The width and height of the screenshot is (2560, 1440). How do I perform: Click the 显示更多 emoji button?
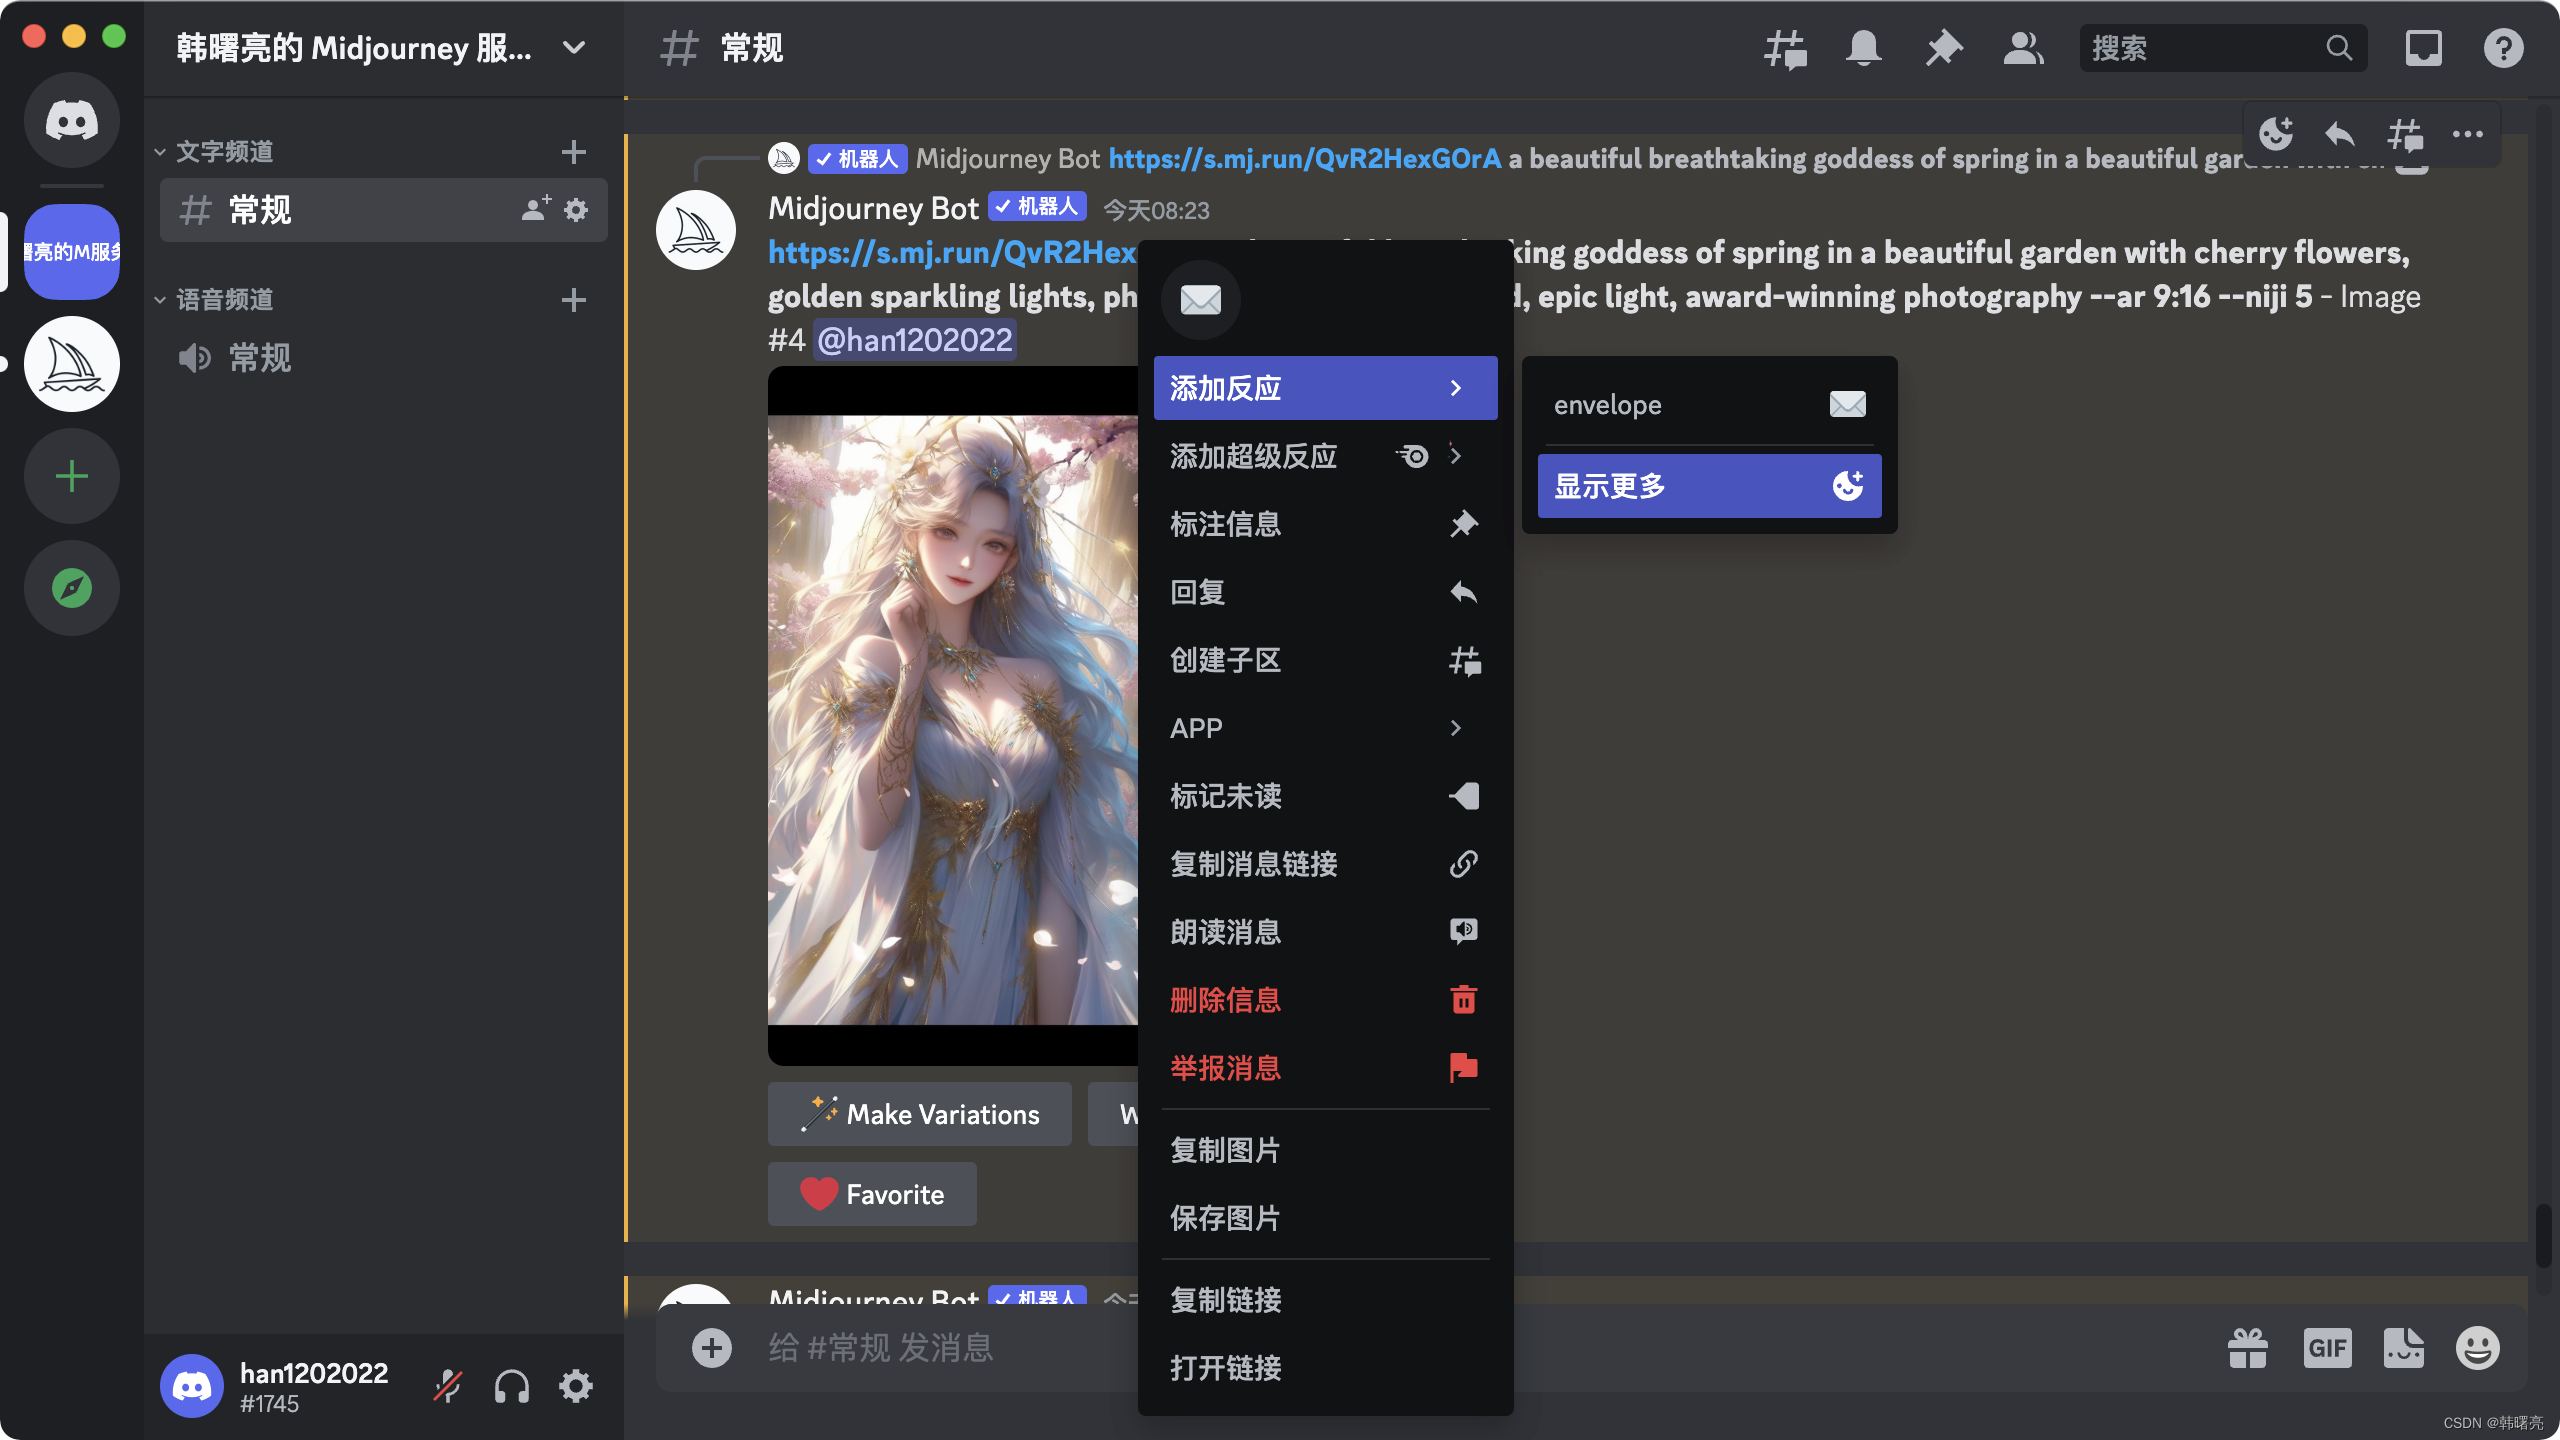pyautogui.click(x=1707, y=485)
